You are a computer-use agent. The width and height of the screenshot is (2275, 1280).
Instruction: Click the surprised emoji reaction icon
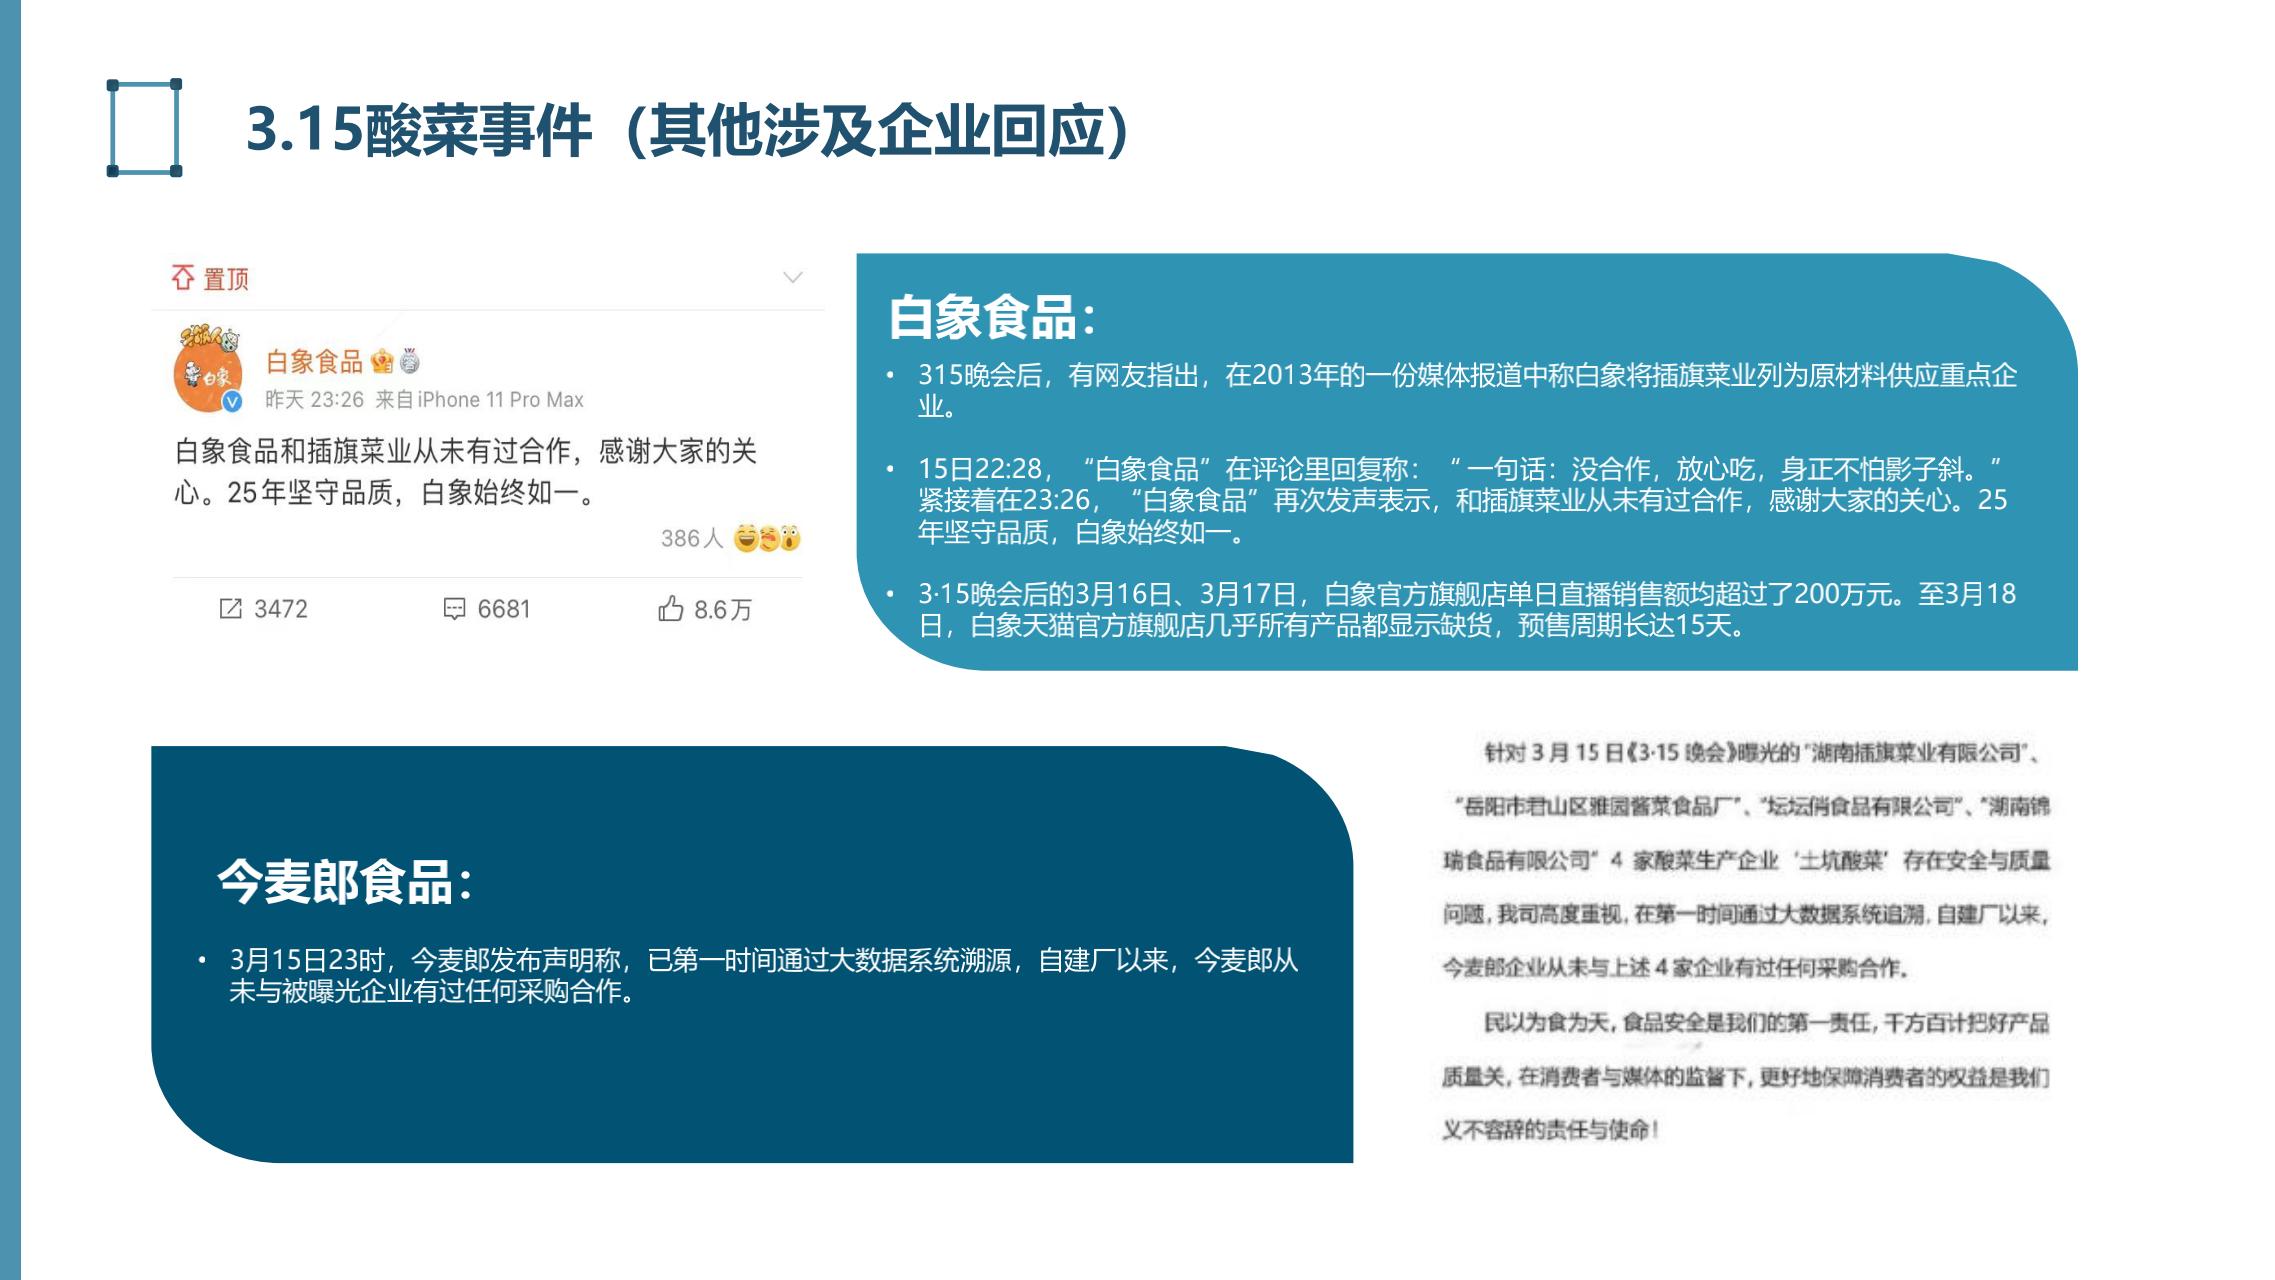coord(790,539)
